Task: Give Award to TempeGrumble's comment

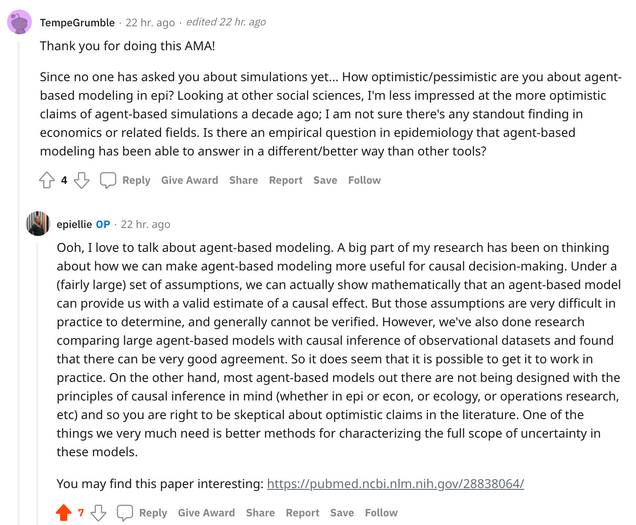Action: [x=189, y=180]
